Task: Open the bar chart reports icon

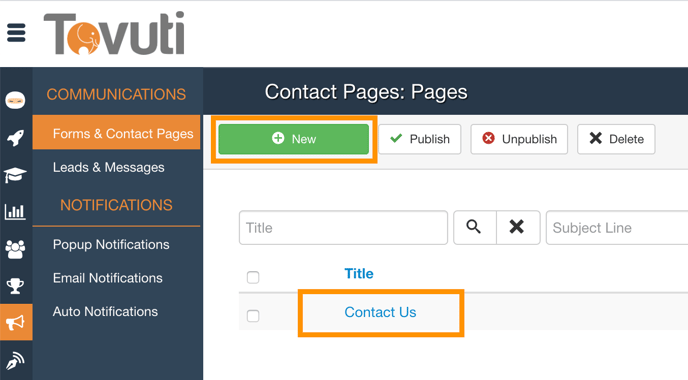Action: point(15,212)
